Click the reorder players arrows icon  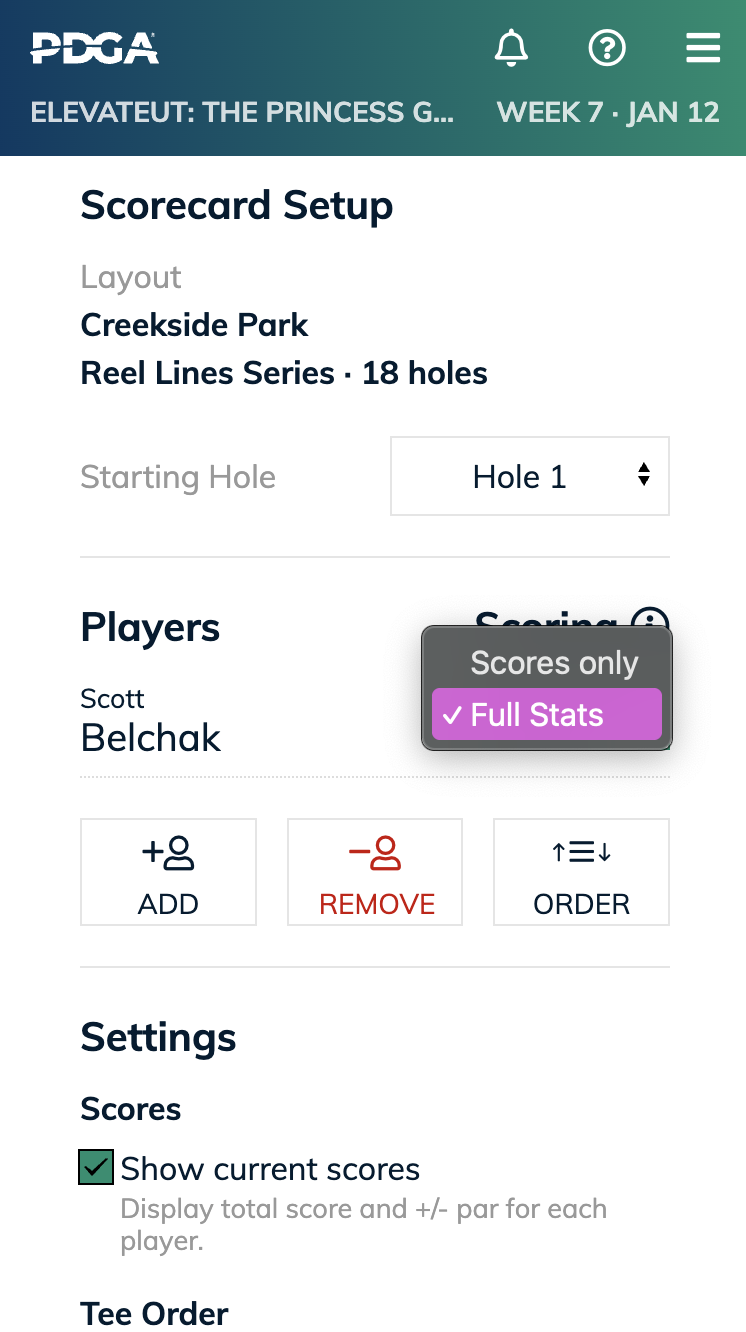coord(581,852)
